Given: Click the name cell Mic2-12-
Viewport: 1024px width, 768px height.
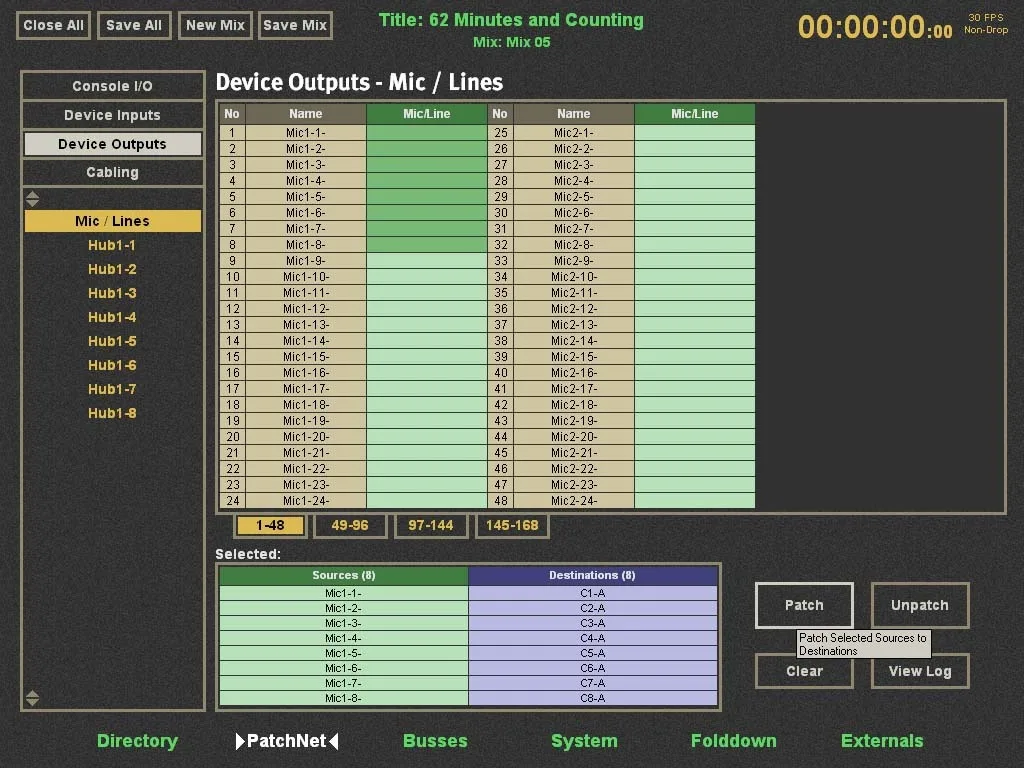Looking at the screenshot, I should coord(573,309).
